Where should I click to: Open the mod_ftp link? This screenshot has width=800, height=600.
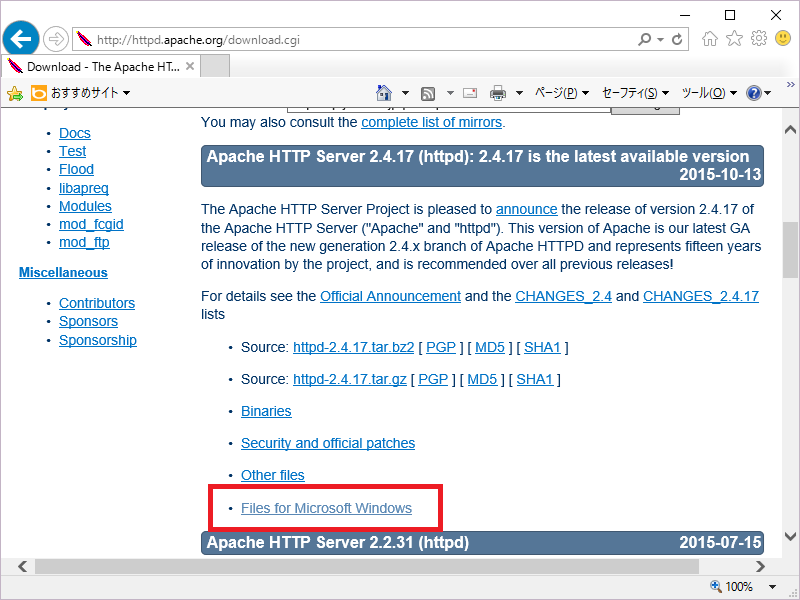[x=84, y=242]
